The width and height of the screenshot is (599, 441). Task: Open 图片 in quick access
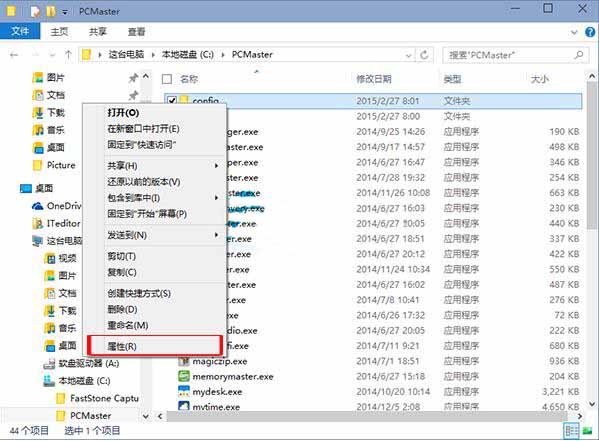point(55,78)
